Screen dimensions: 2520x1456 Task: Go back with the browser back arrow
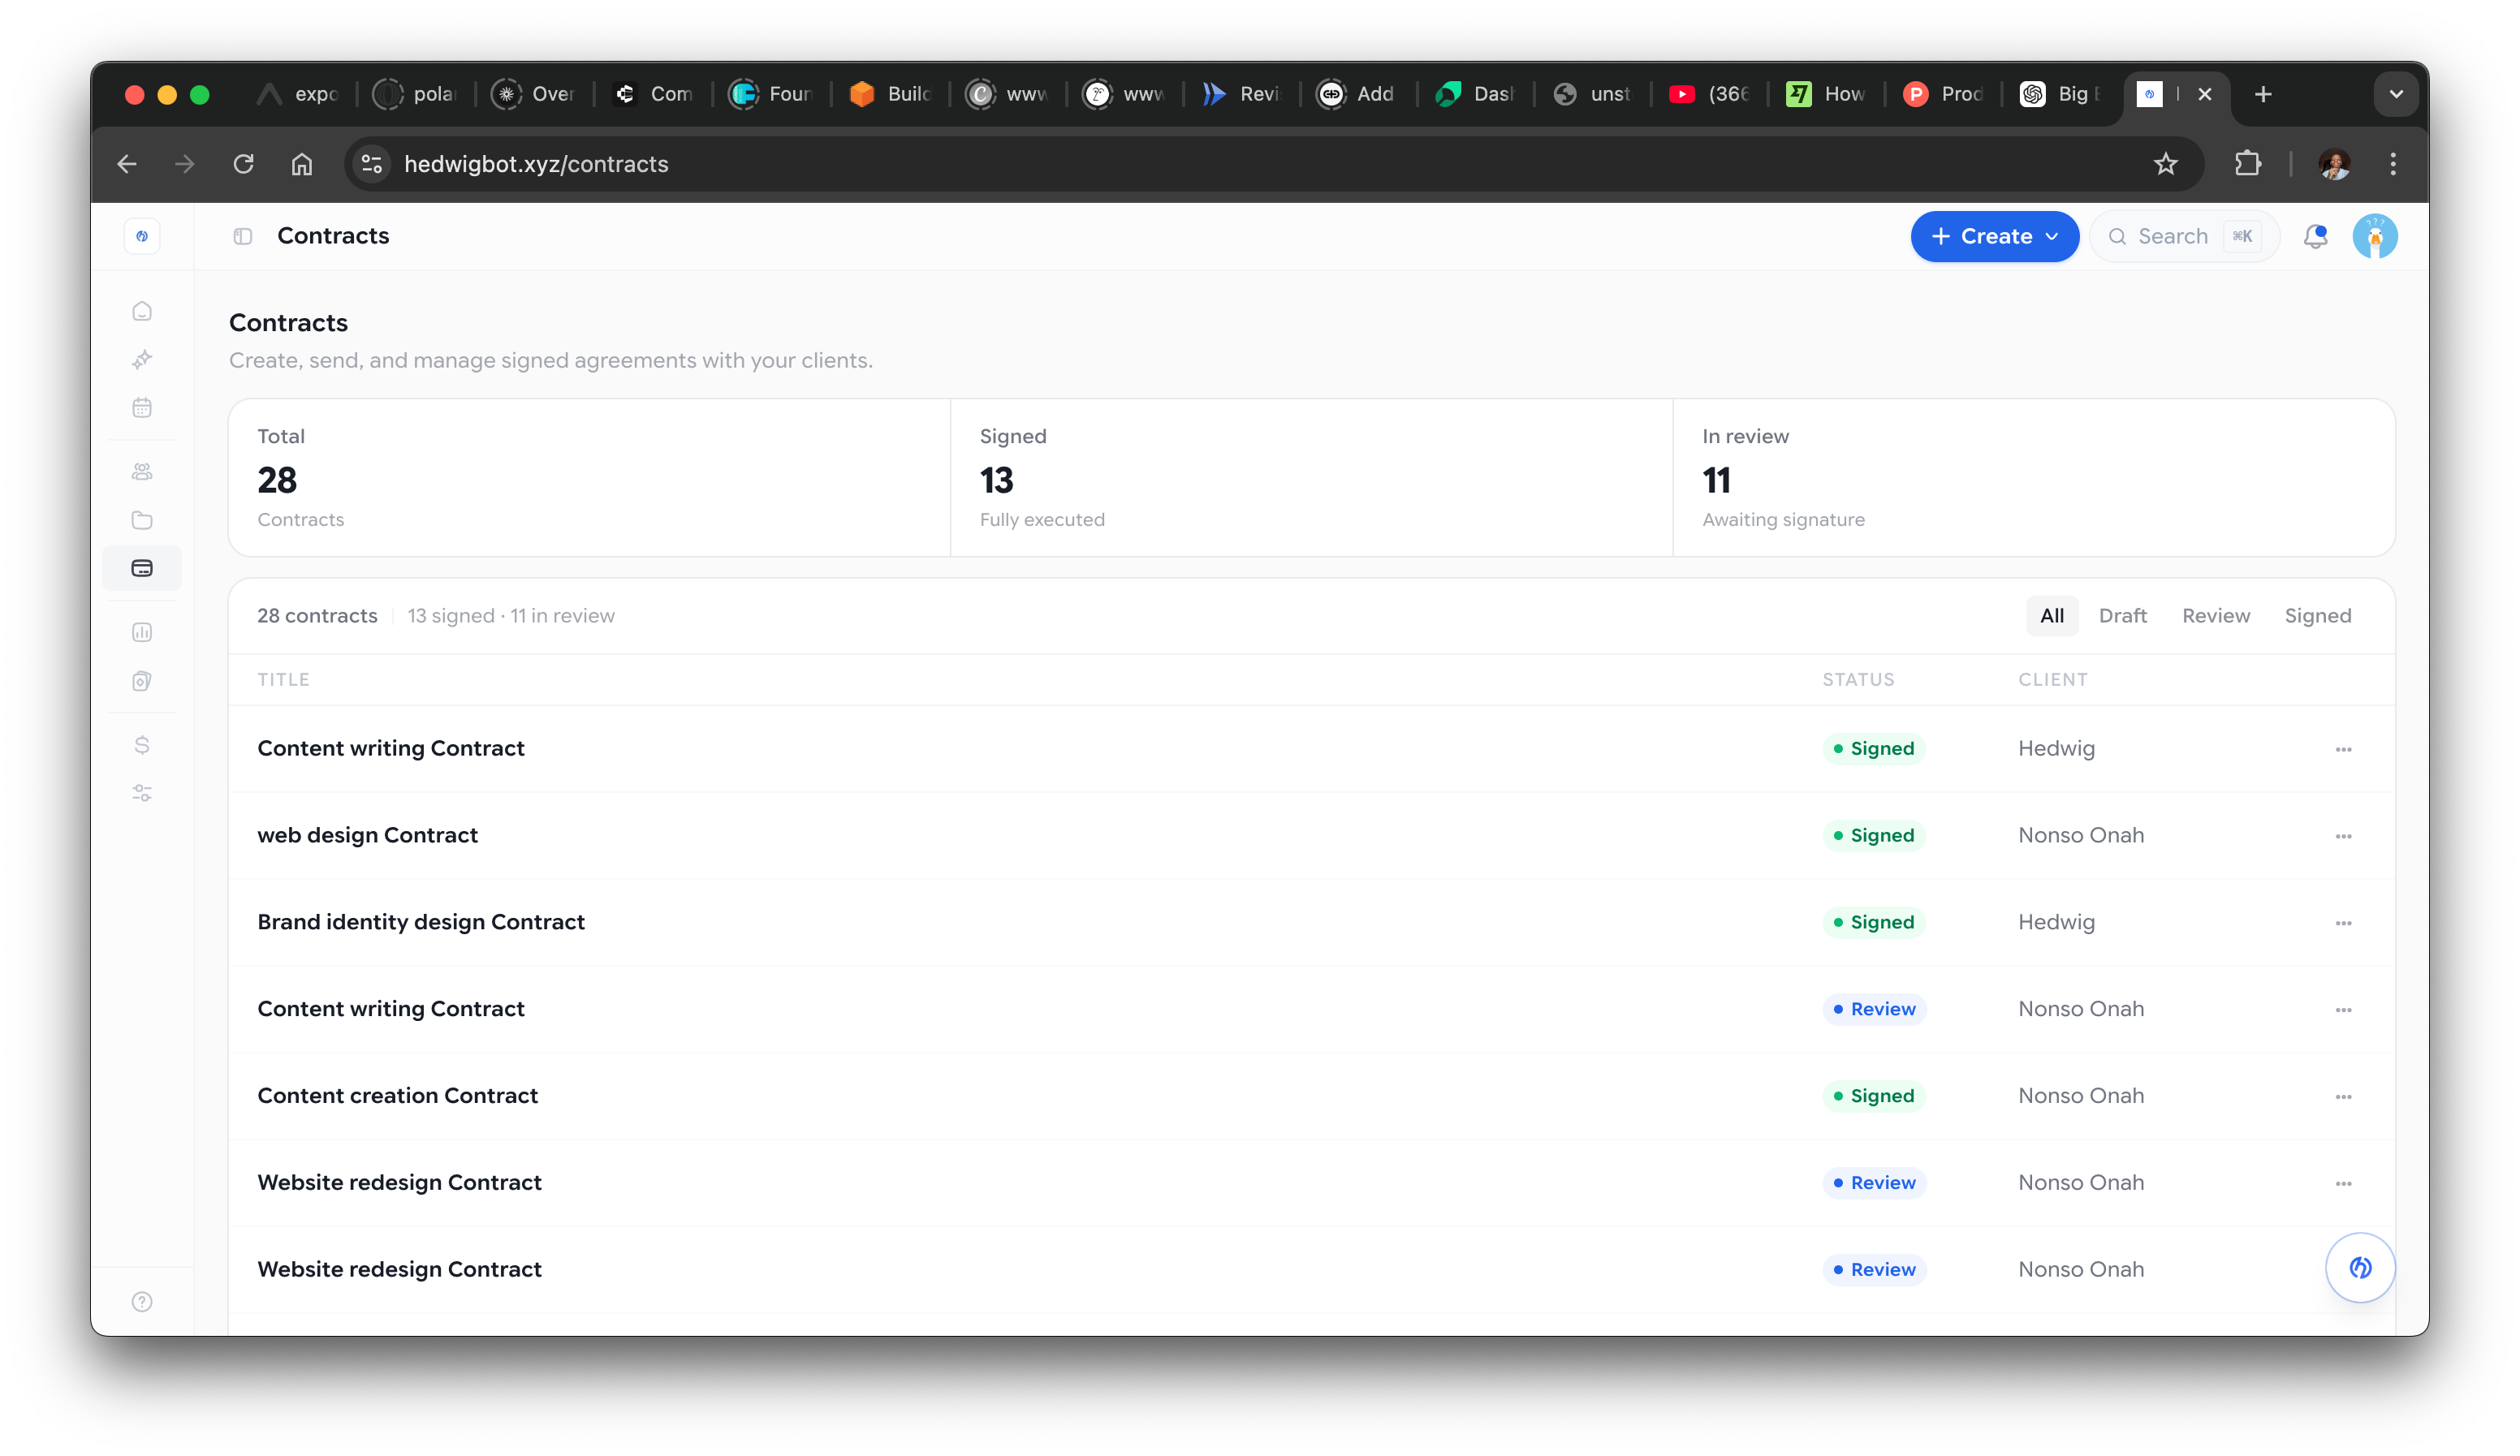[127, 164]
